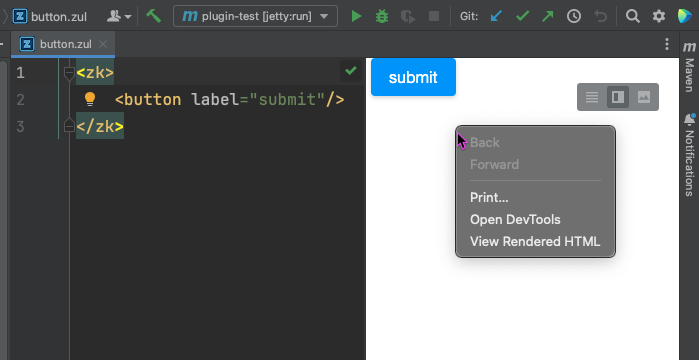Switch to editor and preview split mode
The height and width of the screenshot is (360, 699).
click(x=618, y=97)
